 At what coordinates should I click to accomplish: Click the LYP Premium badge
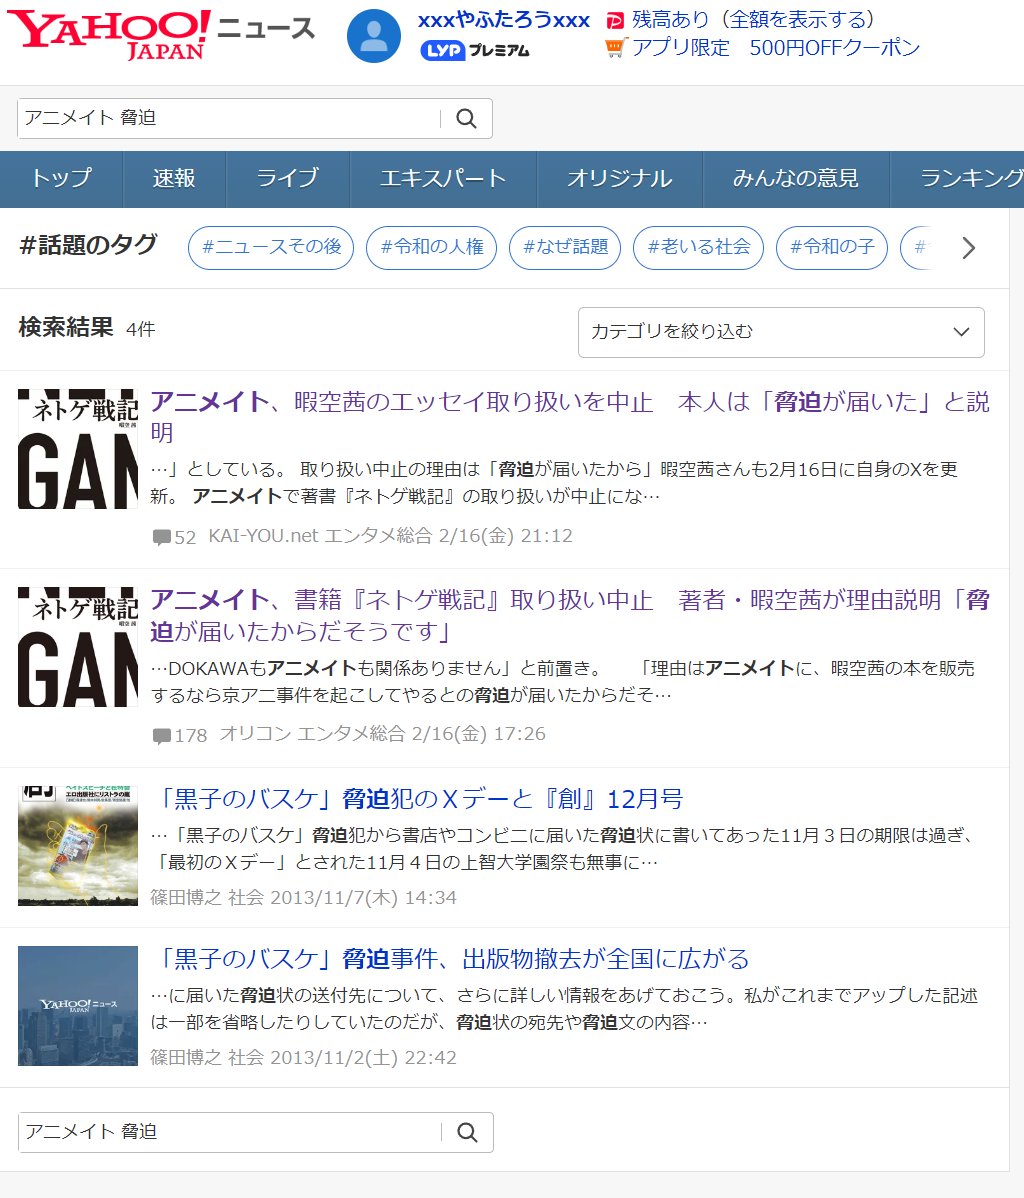point(475,50)
